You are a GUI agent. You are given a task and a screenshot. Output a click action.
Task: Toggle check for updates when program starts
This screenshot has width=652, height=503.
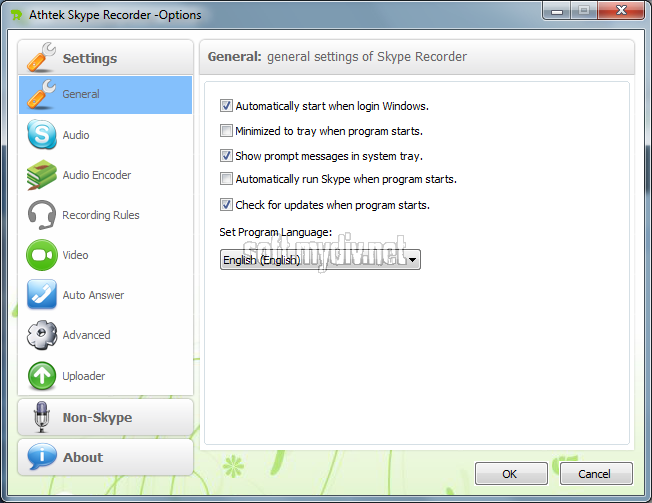(226, 205)
